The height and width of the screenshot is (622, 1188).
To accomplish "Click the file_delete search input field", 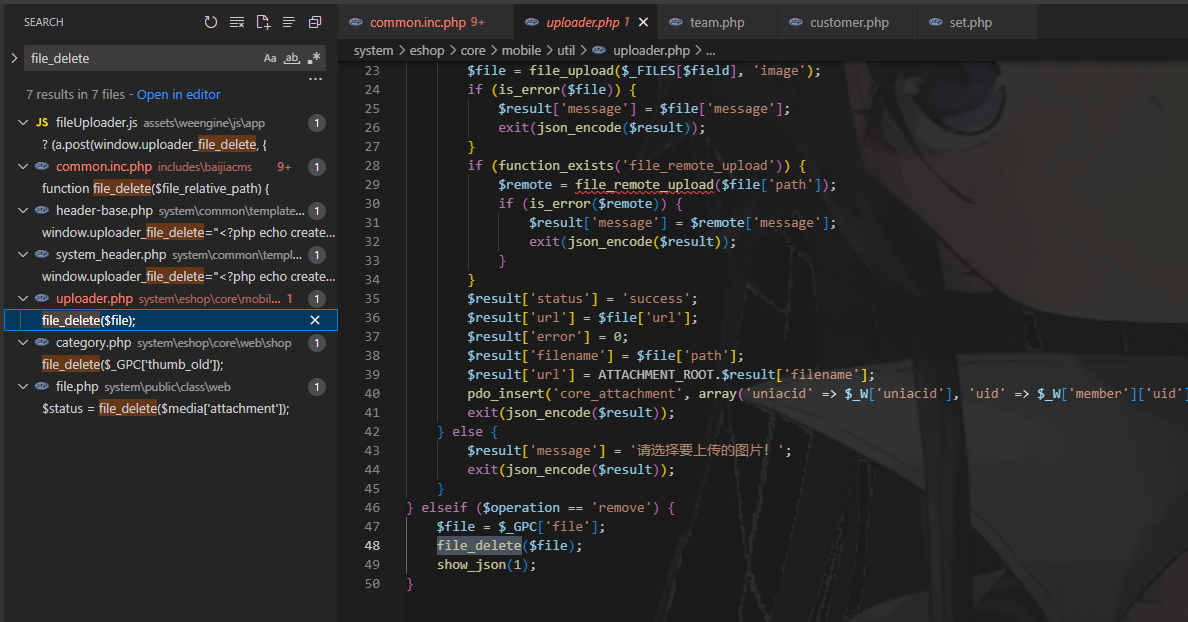I will 140,59.
